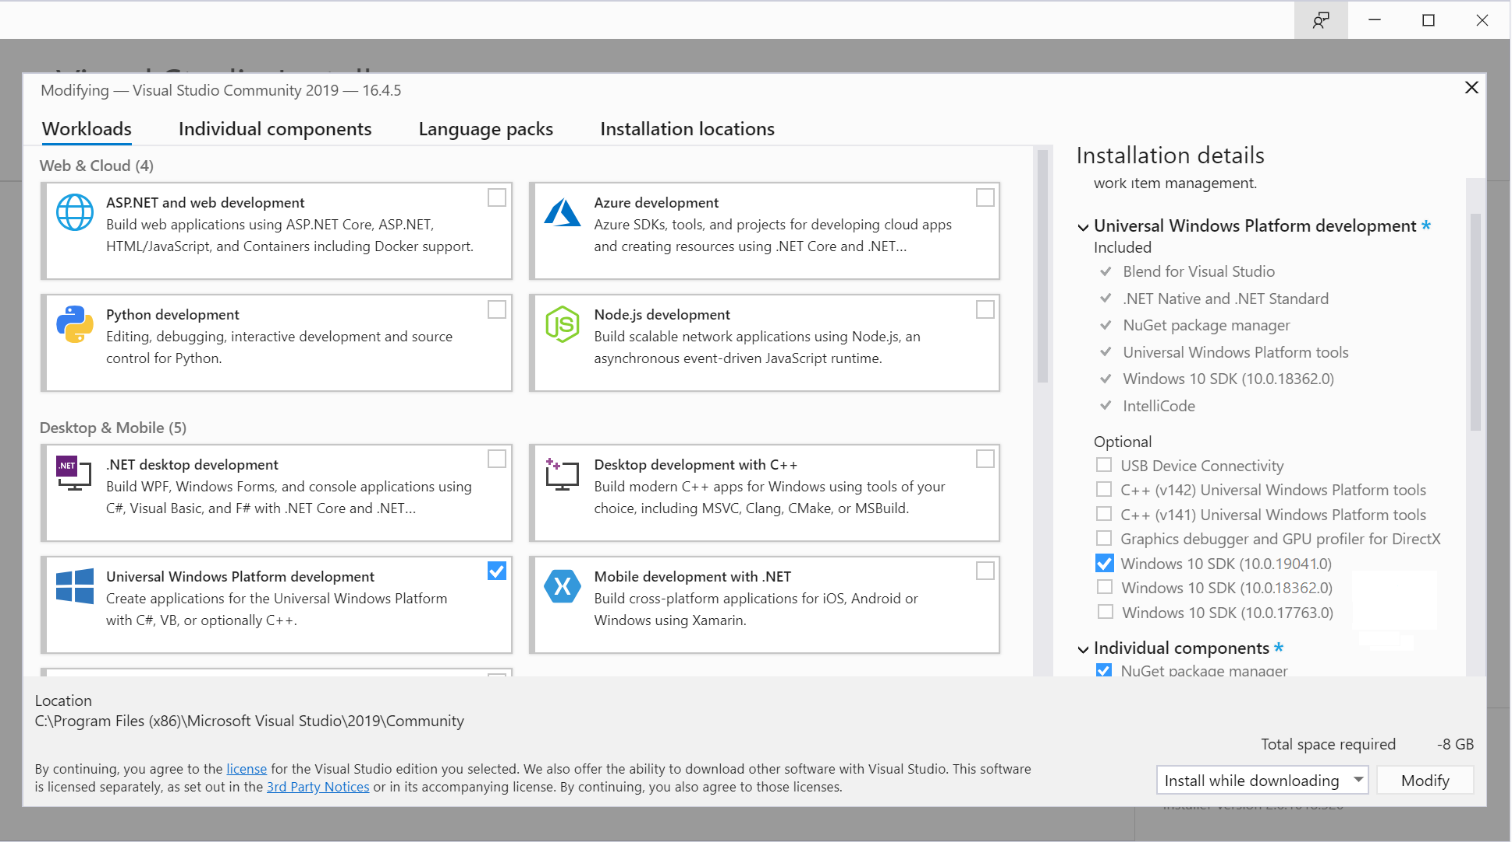Check the Graphics debugger and GPU profiler option
The width and height of the screenshot is (1512, 842).
1104,538
